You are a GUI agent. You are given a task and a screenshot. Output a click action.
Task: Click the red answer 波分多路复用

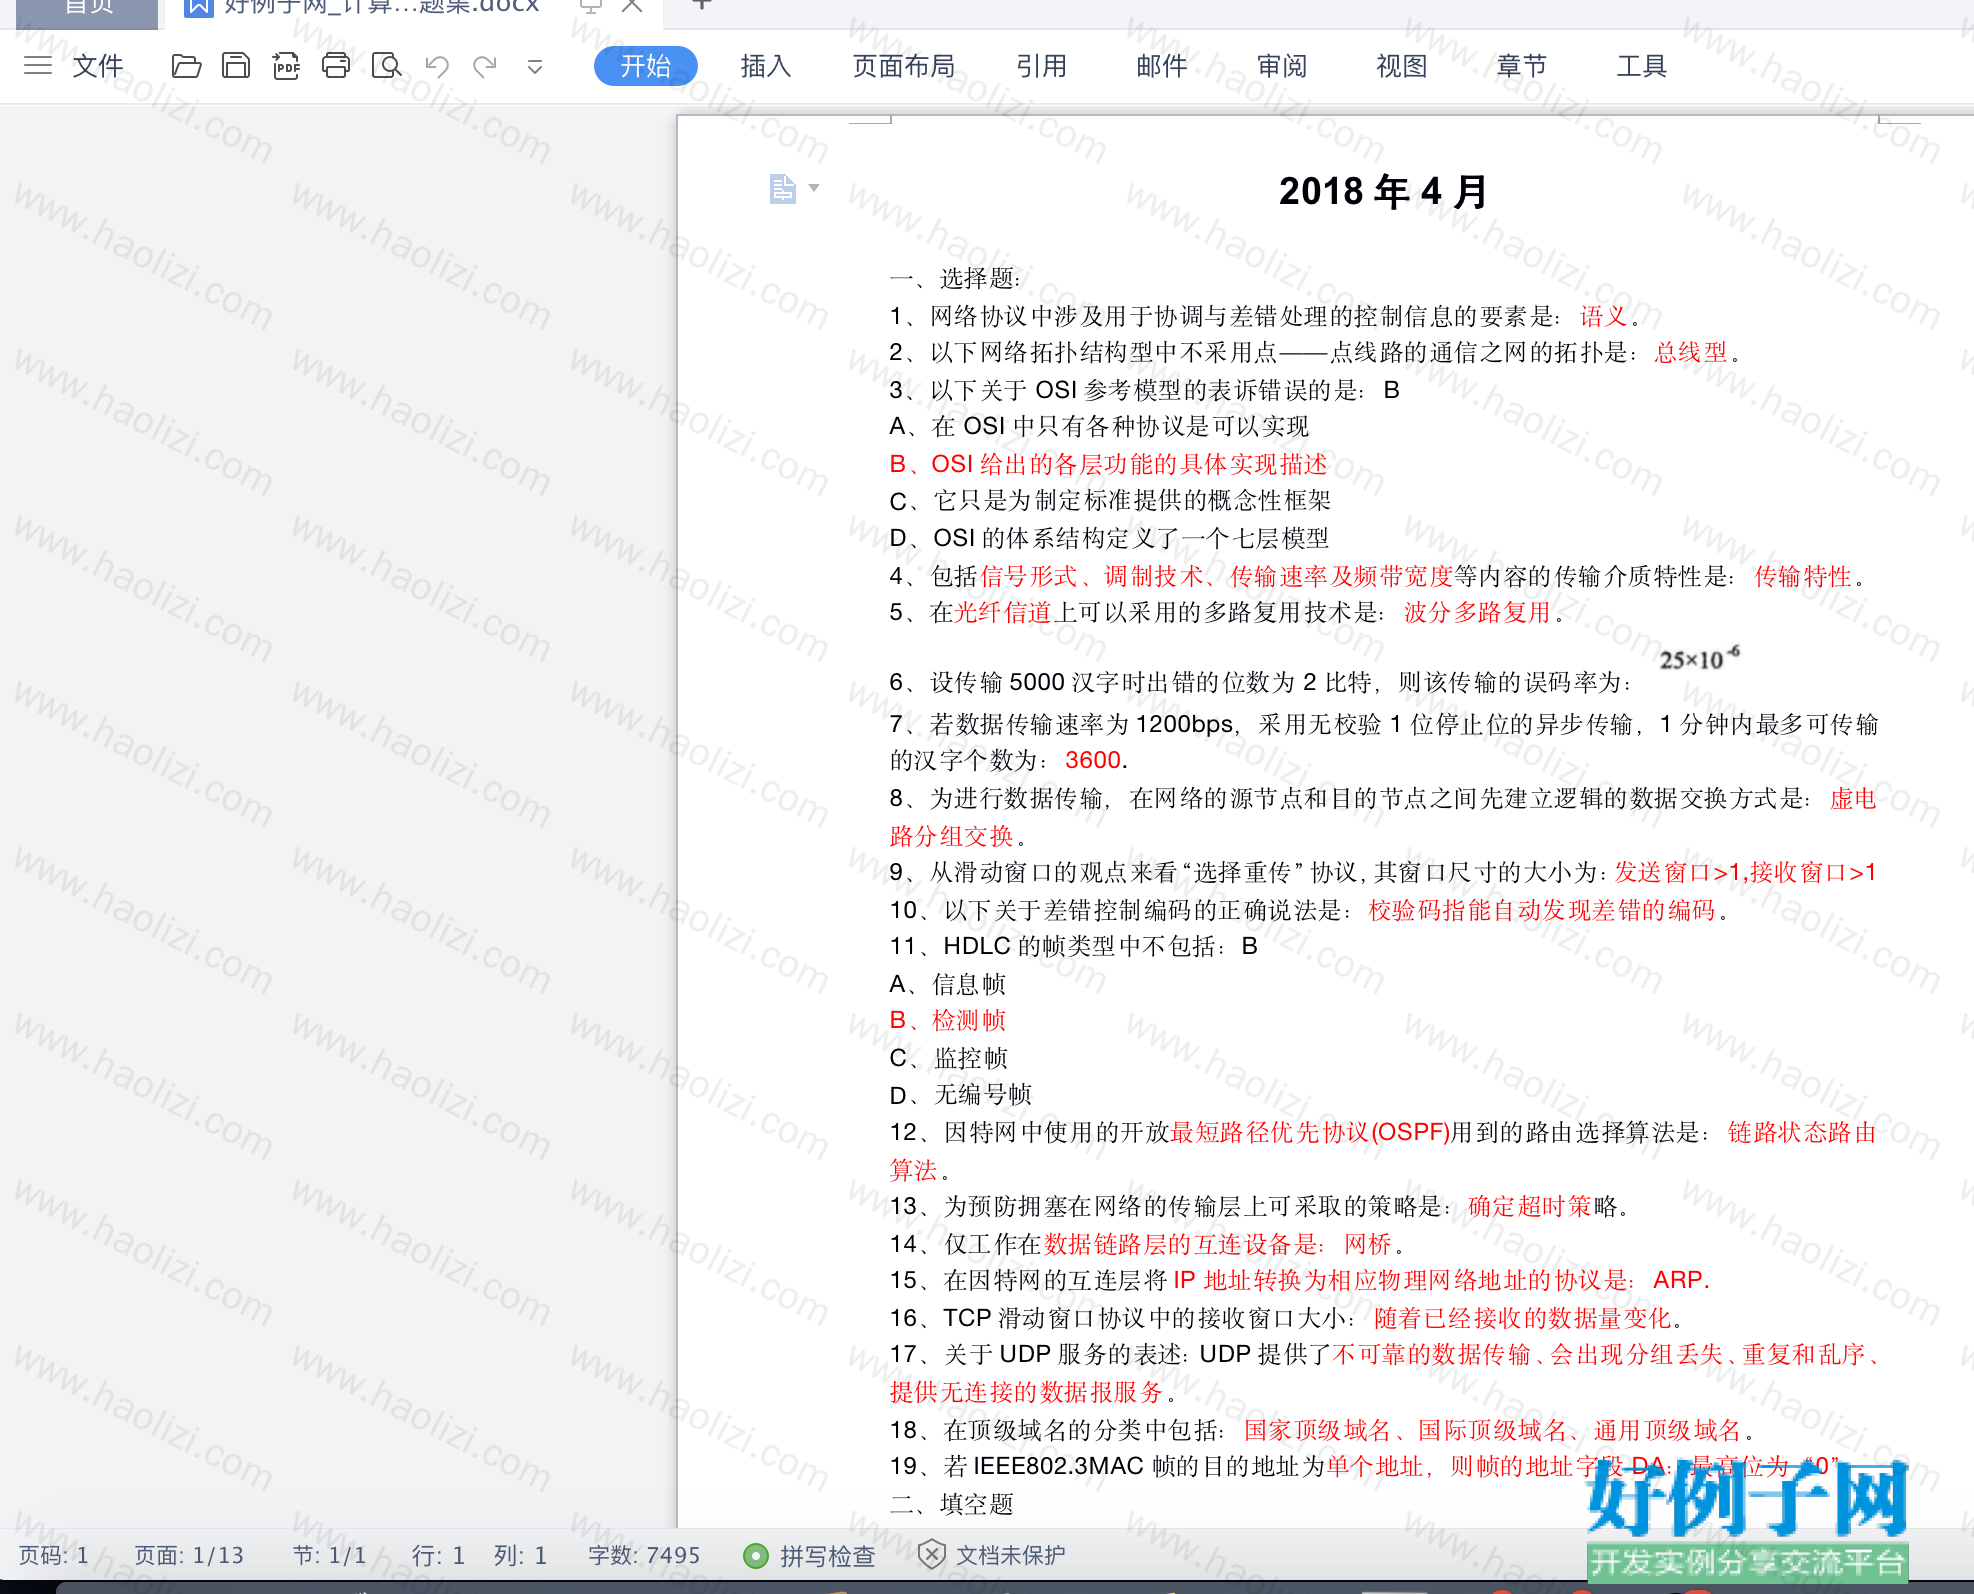[x=1477, y=612]
